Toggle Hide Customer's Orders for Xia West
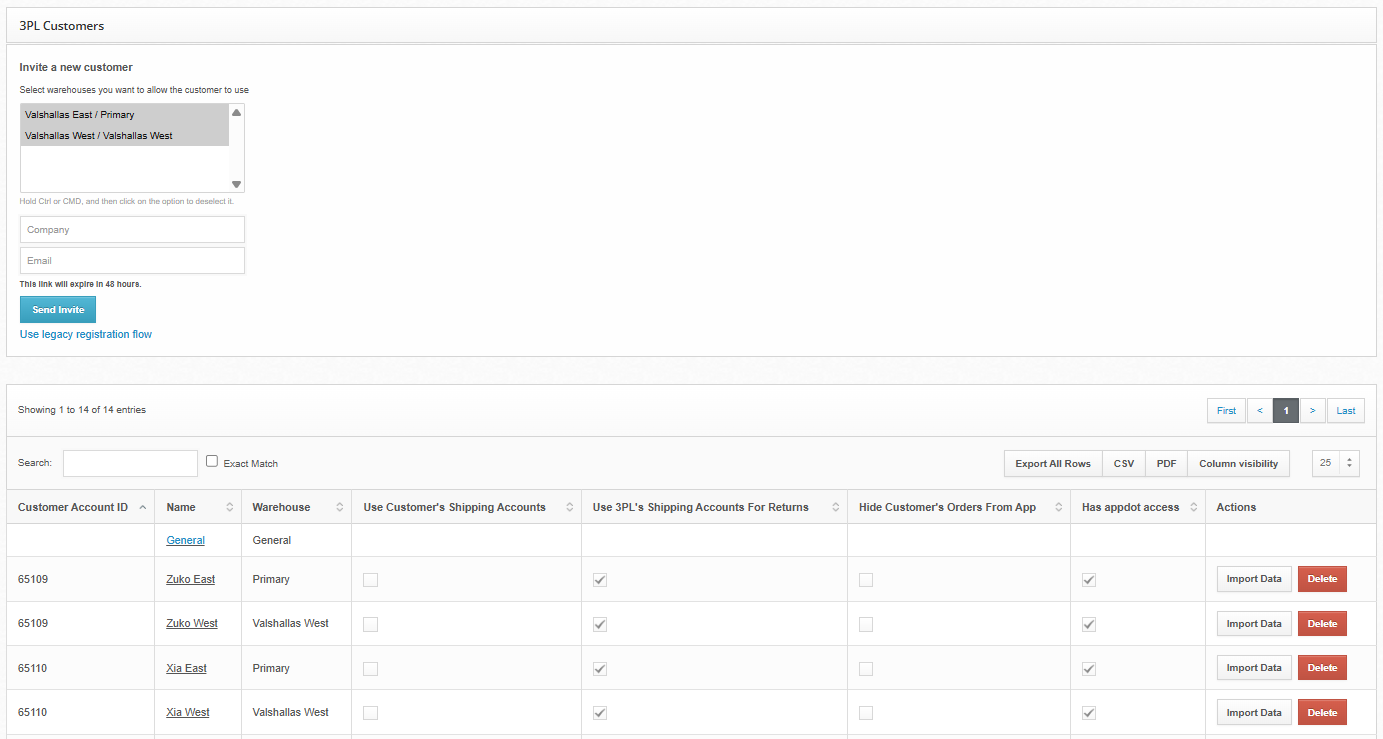Image resolution: width=1383 pixels, height=739 pixels. [866, 713]
